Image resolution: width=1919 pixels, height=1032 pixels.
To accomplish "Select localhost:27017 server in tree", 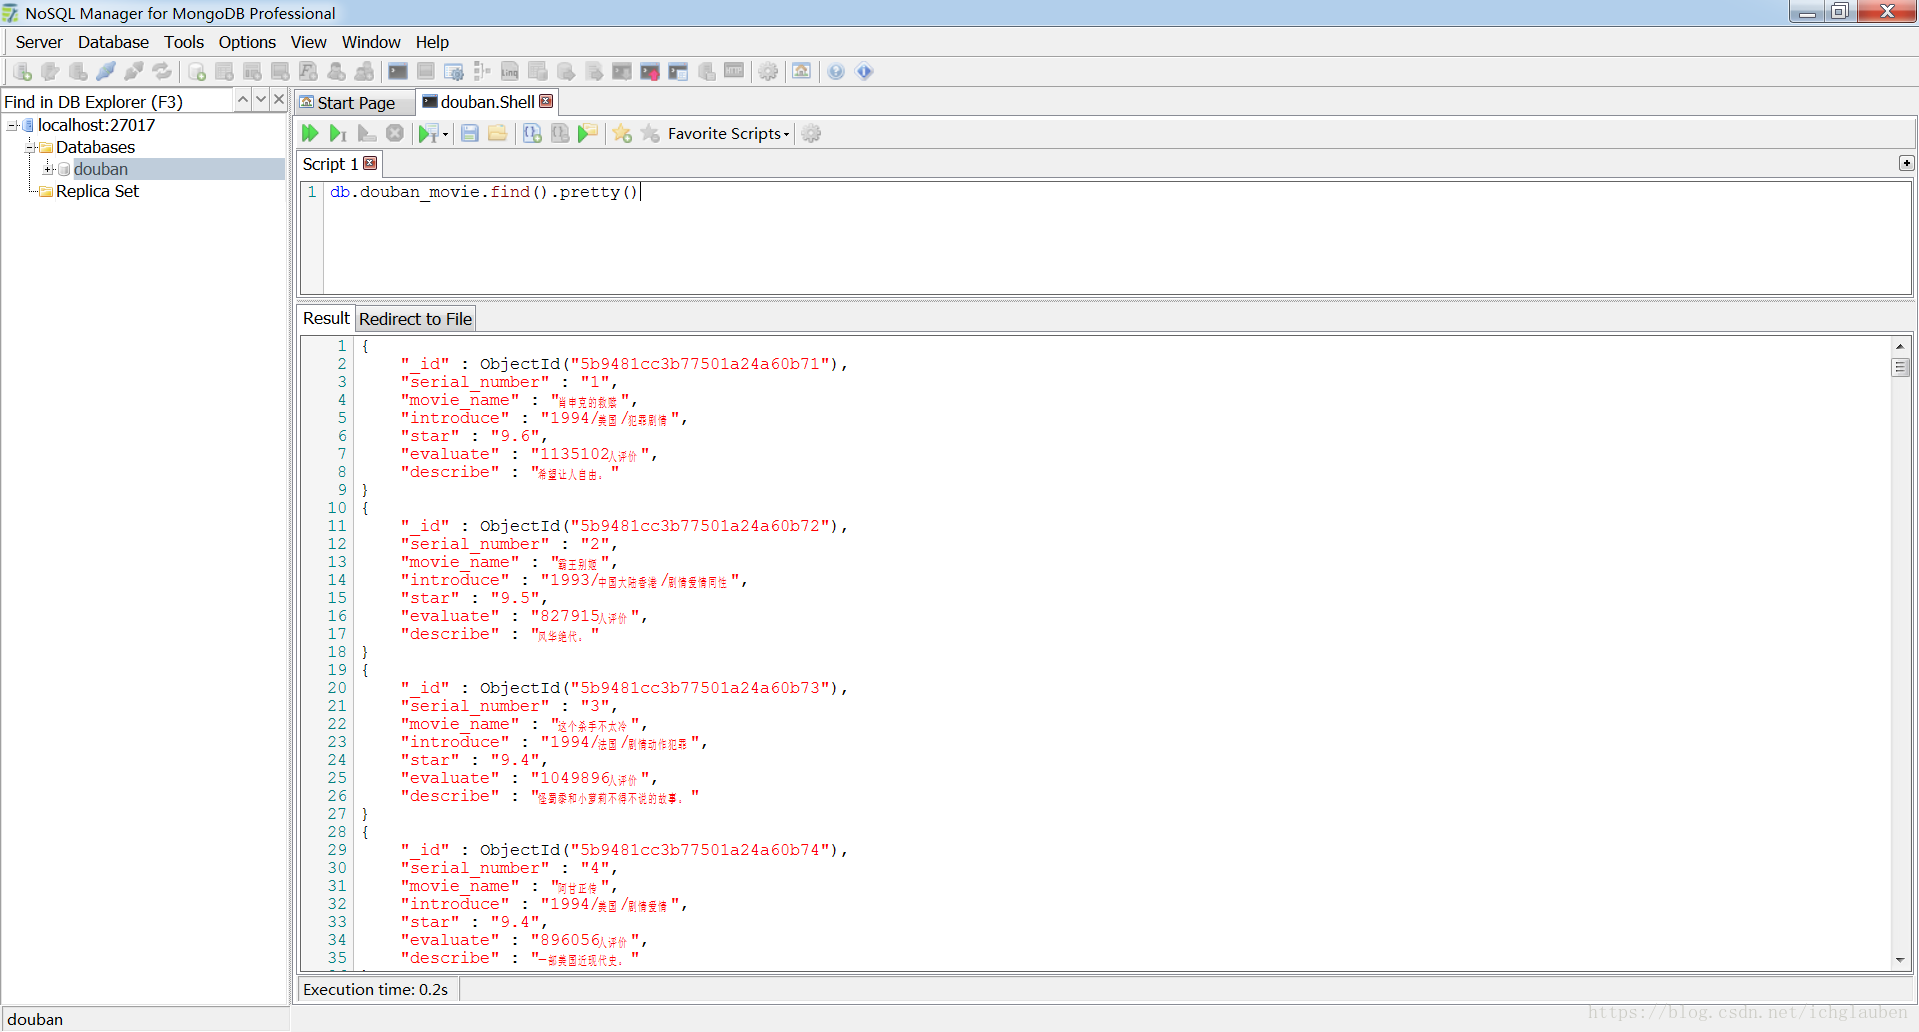I will click(x=96, y=125).
